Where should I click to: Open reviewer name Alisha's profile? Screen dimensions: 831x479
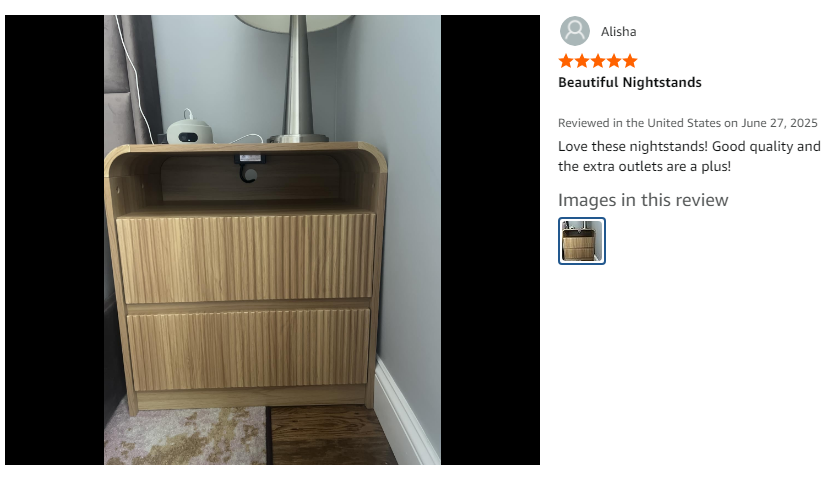(x=618, y=32)
